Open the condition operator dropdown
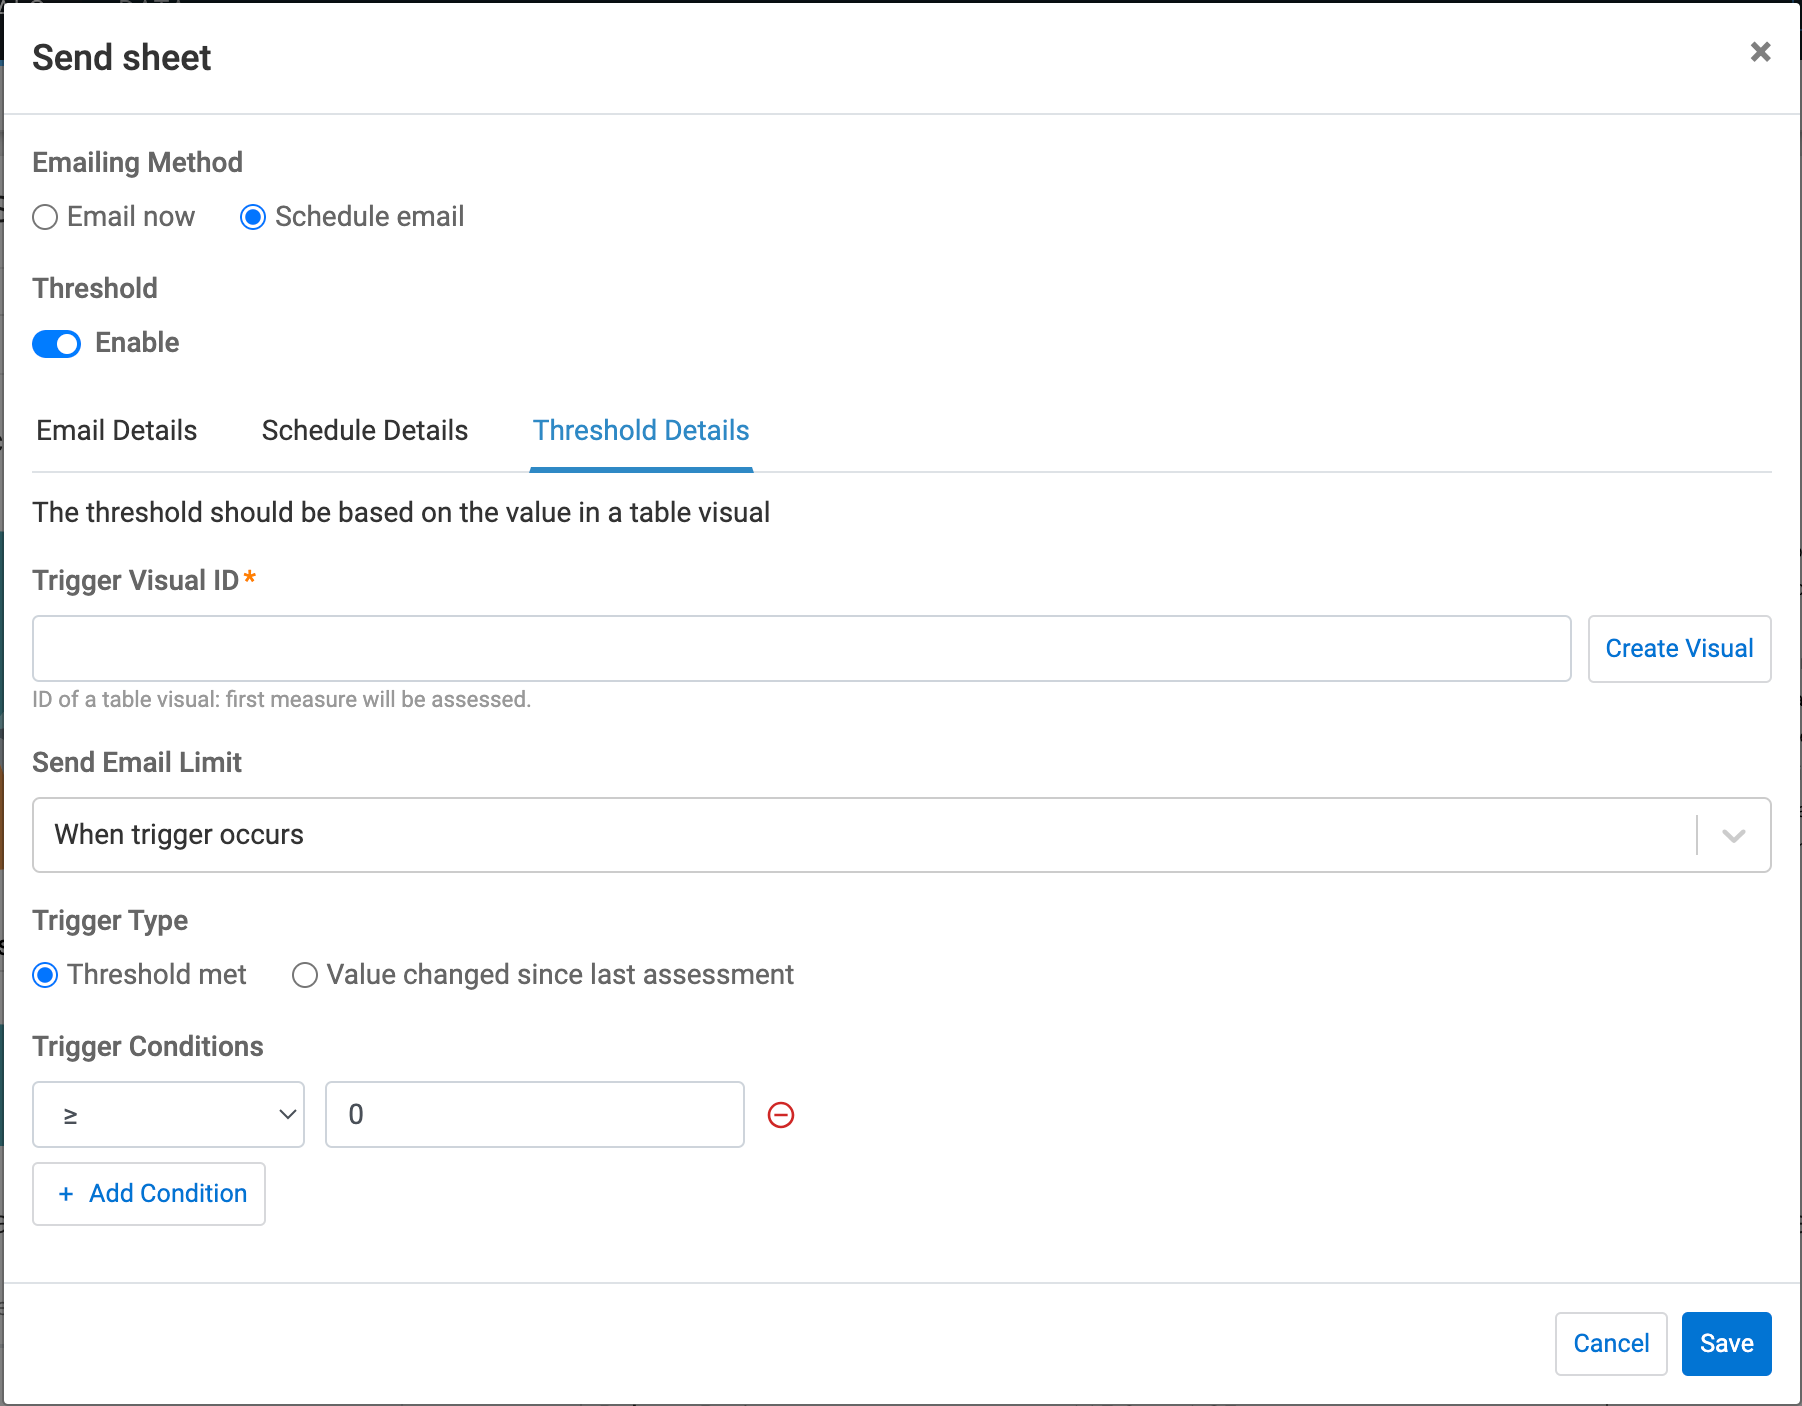Viewport: 1802px width, 1406px height. [x=169, y=1114]
